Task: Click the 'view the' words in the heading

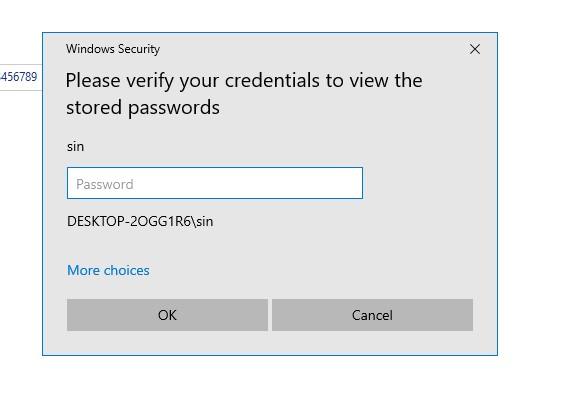Action: point(386,81)
